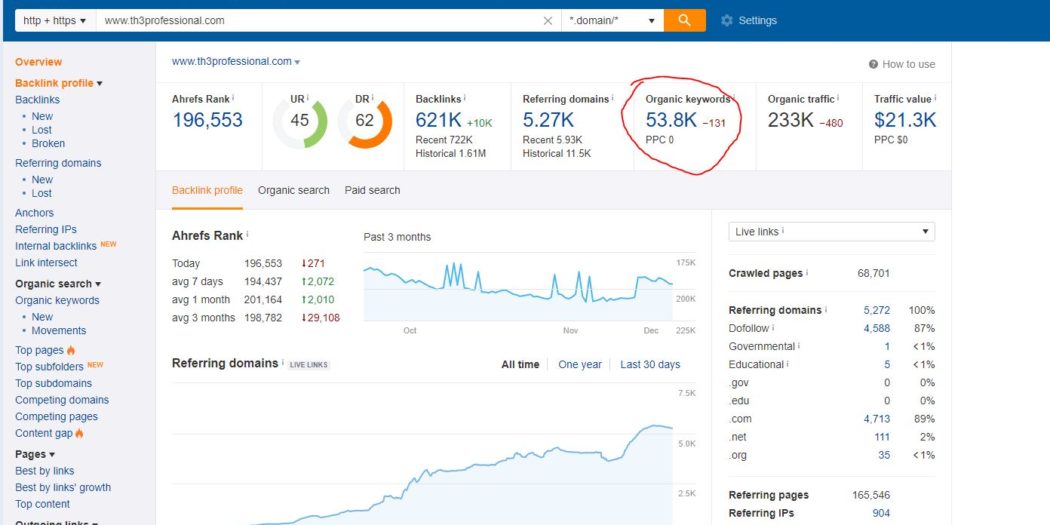Viewport: 1050px width, 525px height.
Task: Open Top subfolders report
Action: [x=50, y=367]
